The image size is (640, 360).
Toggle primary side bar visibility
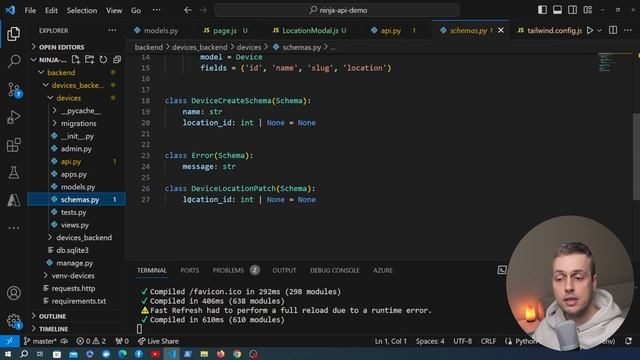coord(542,10)
